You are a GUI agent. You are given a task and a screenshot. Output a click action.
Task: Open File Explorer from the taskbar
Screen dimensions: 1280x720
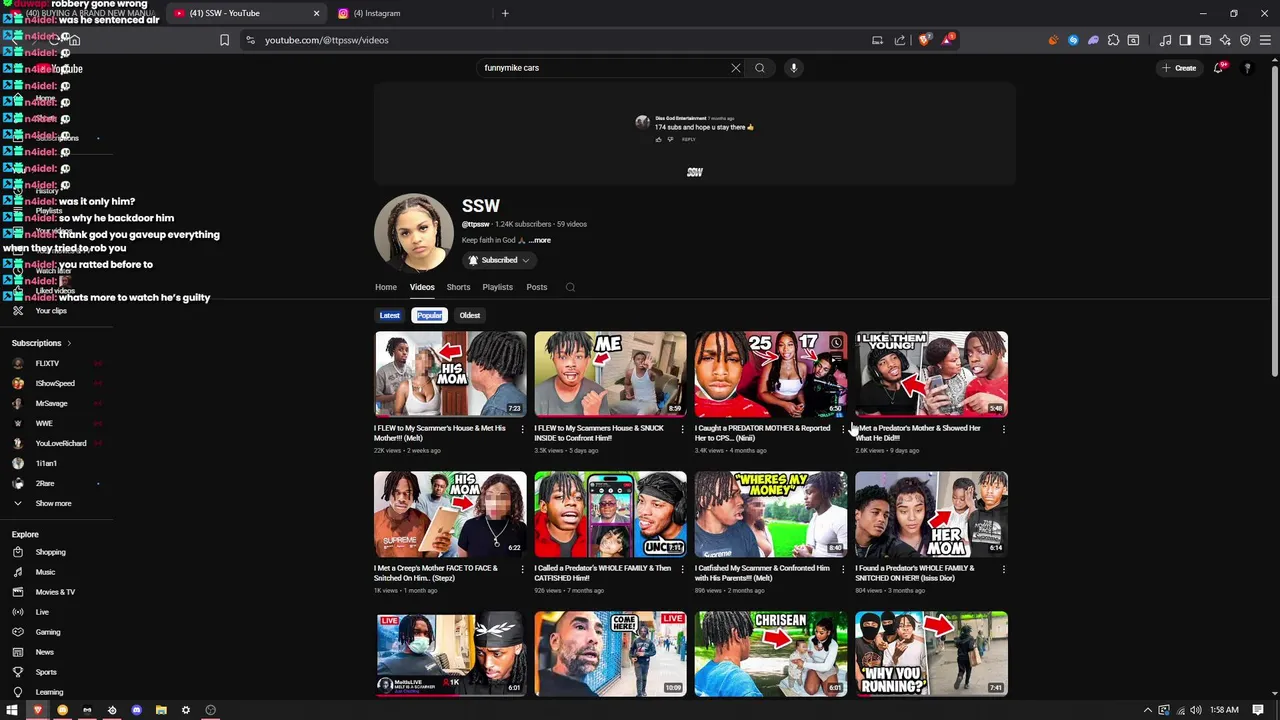tap(161, 710)
